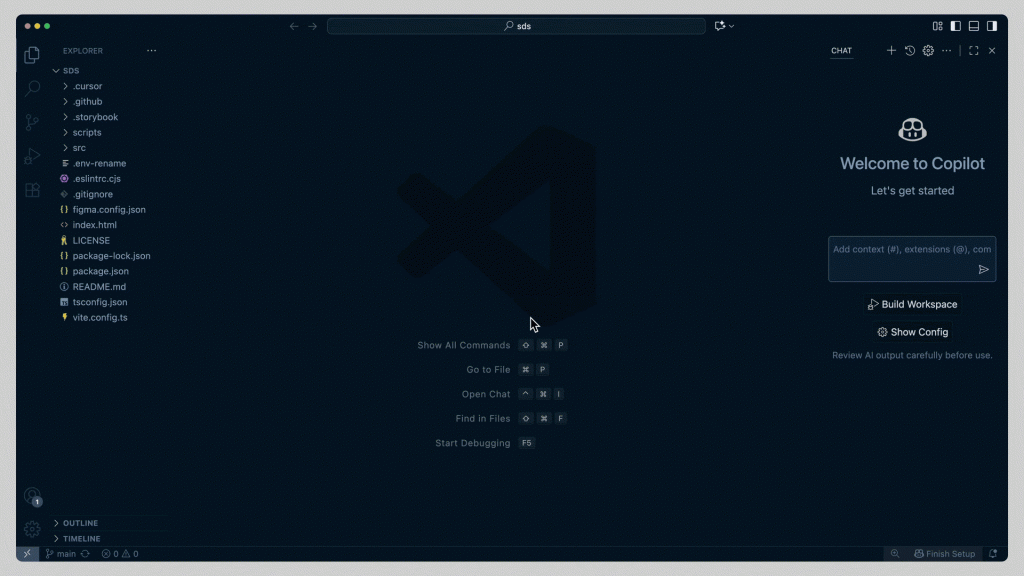1024x576 pixels.
Task: Switch branch from main in status bar
Action: pyautogui.click(x=61, y=554)
